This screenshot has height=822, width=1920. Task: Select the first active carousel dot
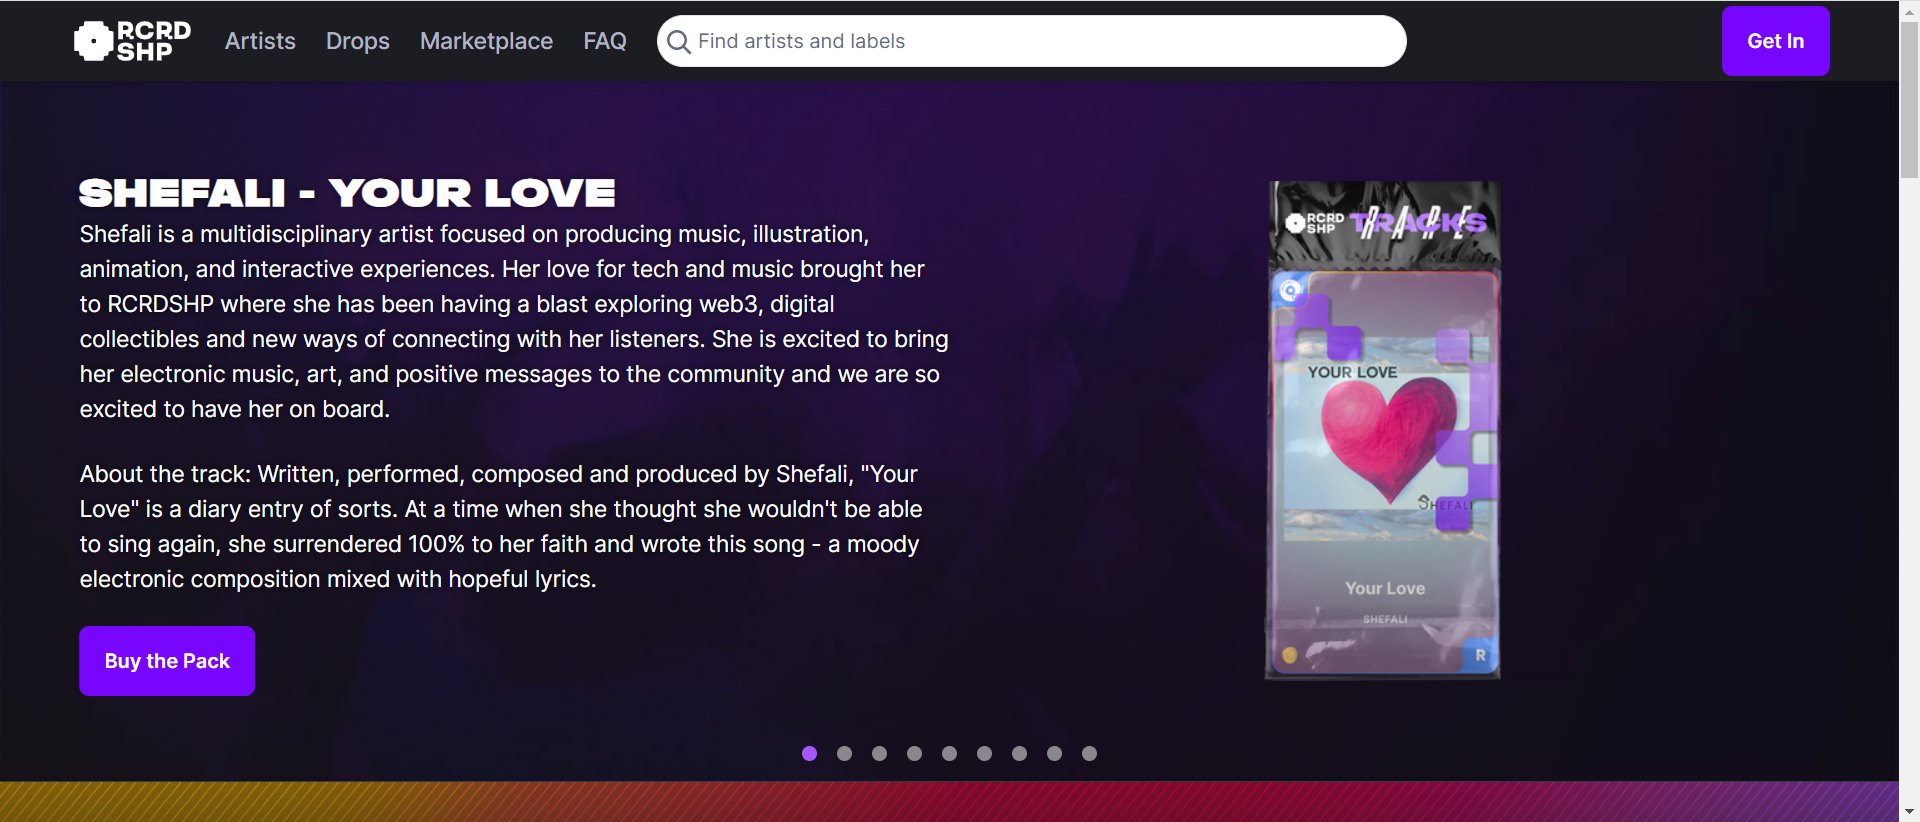pos(810,754)
